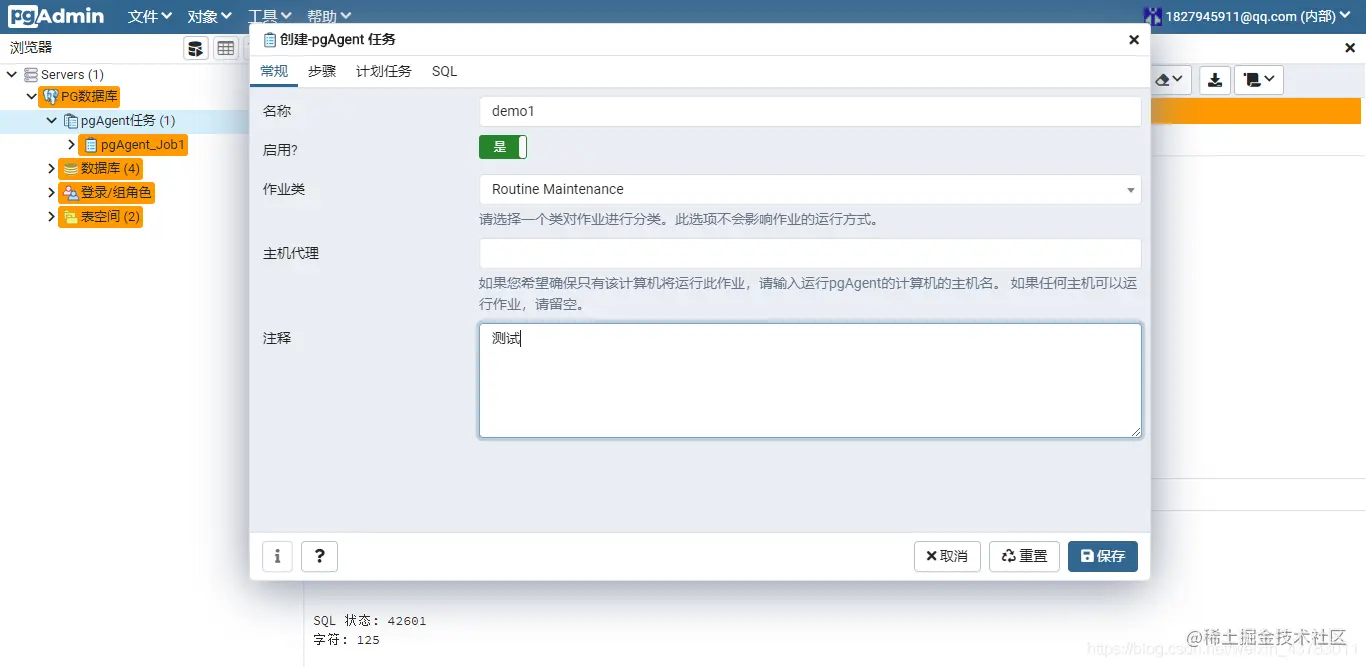Collapse the Servers tree node
1366x667 pixels.
(11, 74)
